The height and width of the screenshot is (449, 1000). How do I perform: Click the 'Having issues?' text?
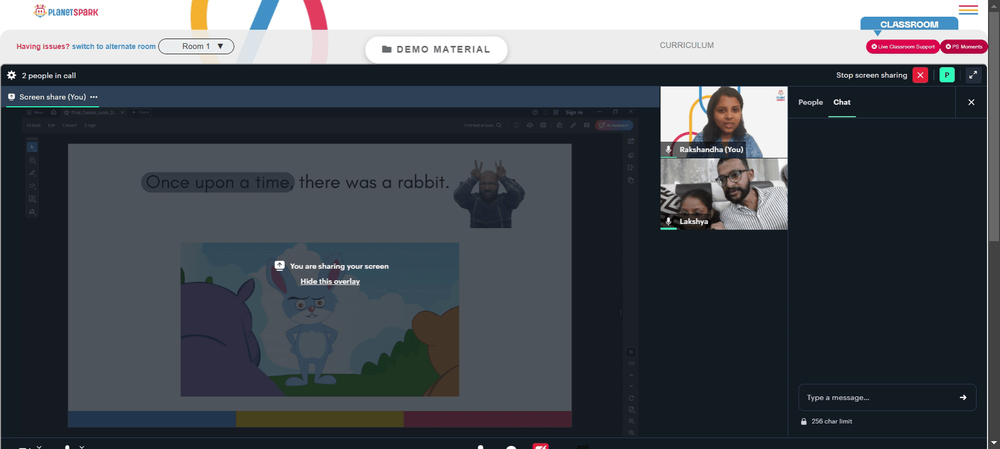pyautogui.click(x=43, y=47)
